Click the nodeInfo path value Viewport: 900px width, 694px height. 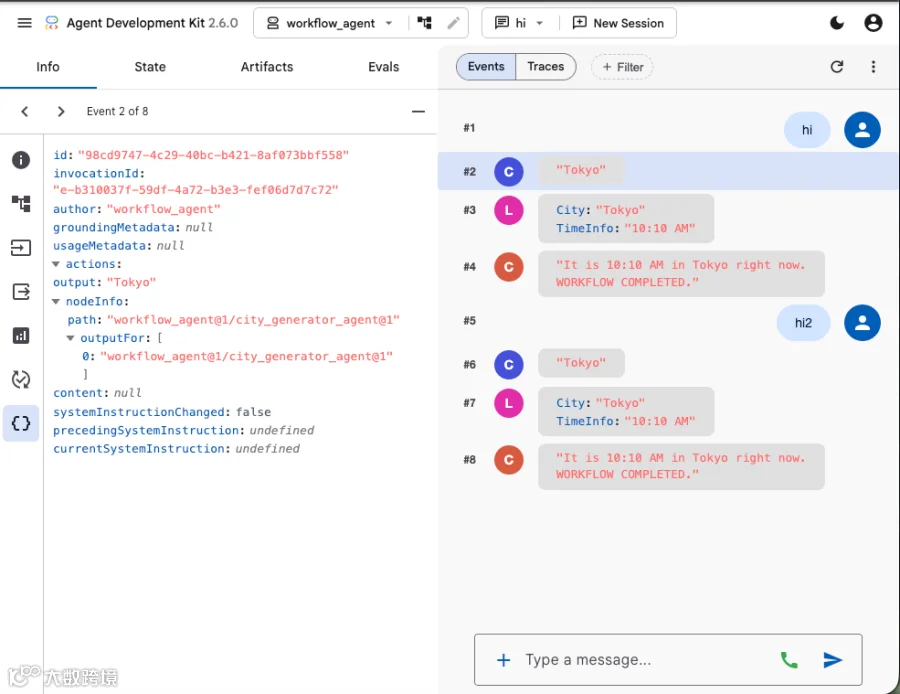click(x=253, y=320)
